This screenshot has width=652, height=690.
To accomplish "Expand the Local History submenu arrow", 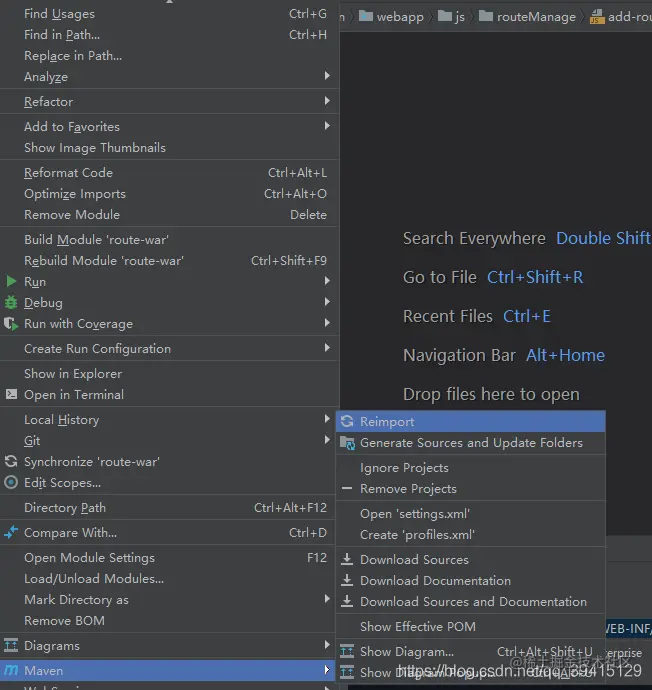I will (x=327, y=418).
